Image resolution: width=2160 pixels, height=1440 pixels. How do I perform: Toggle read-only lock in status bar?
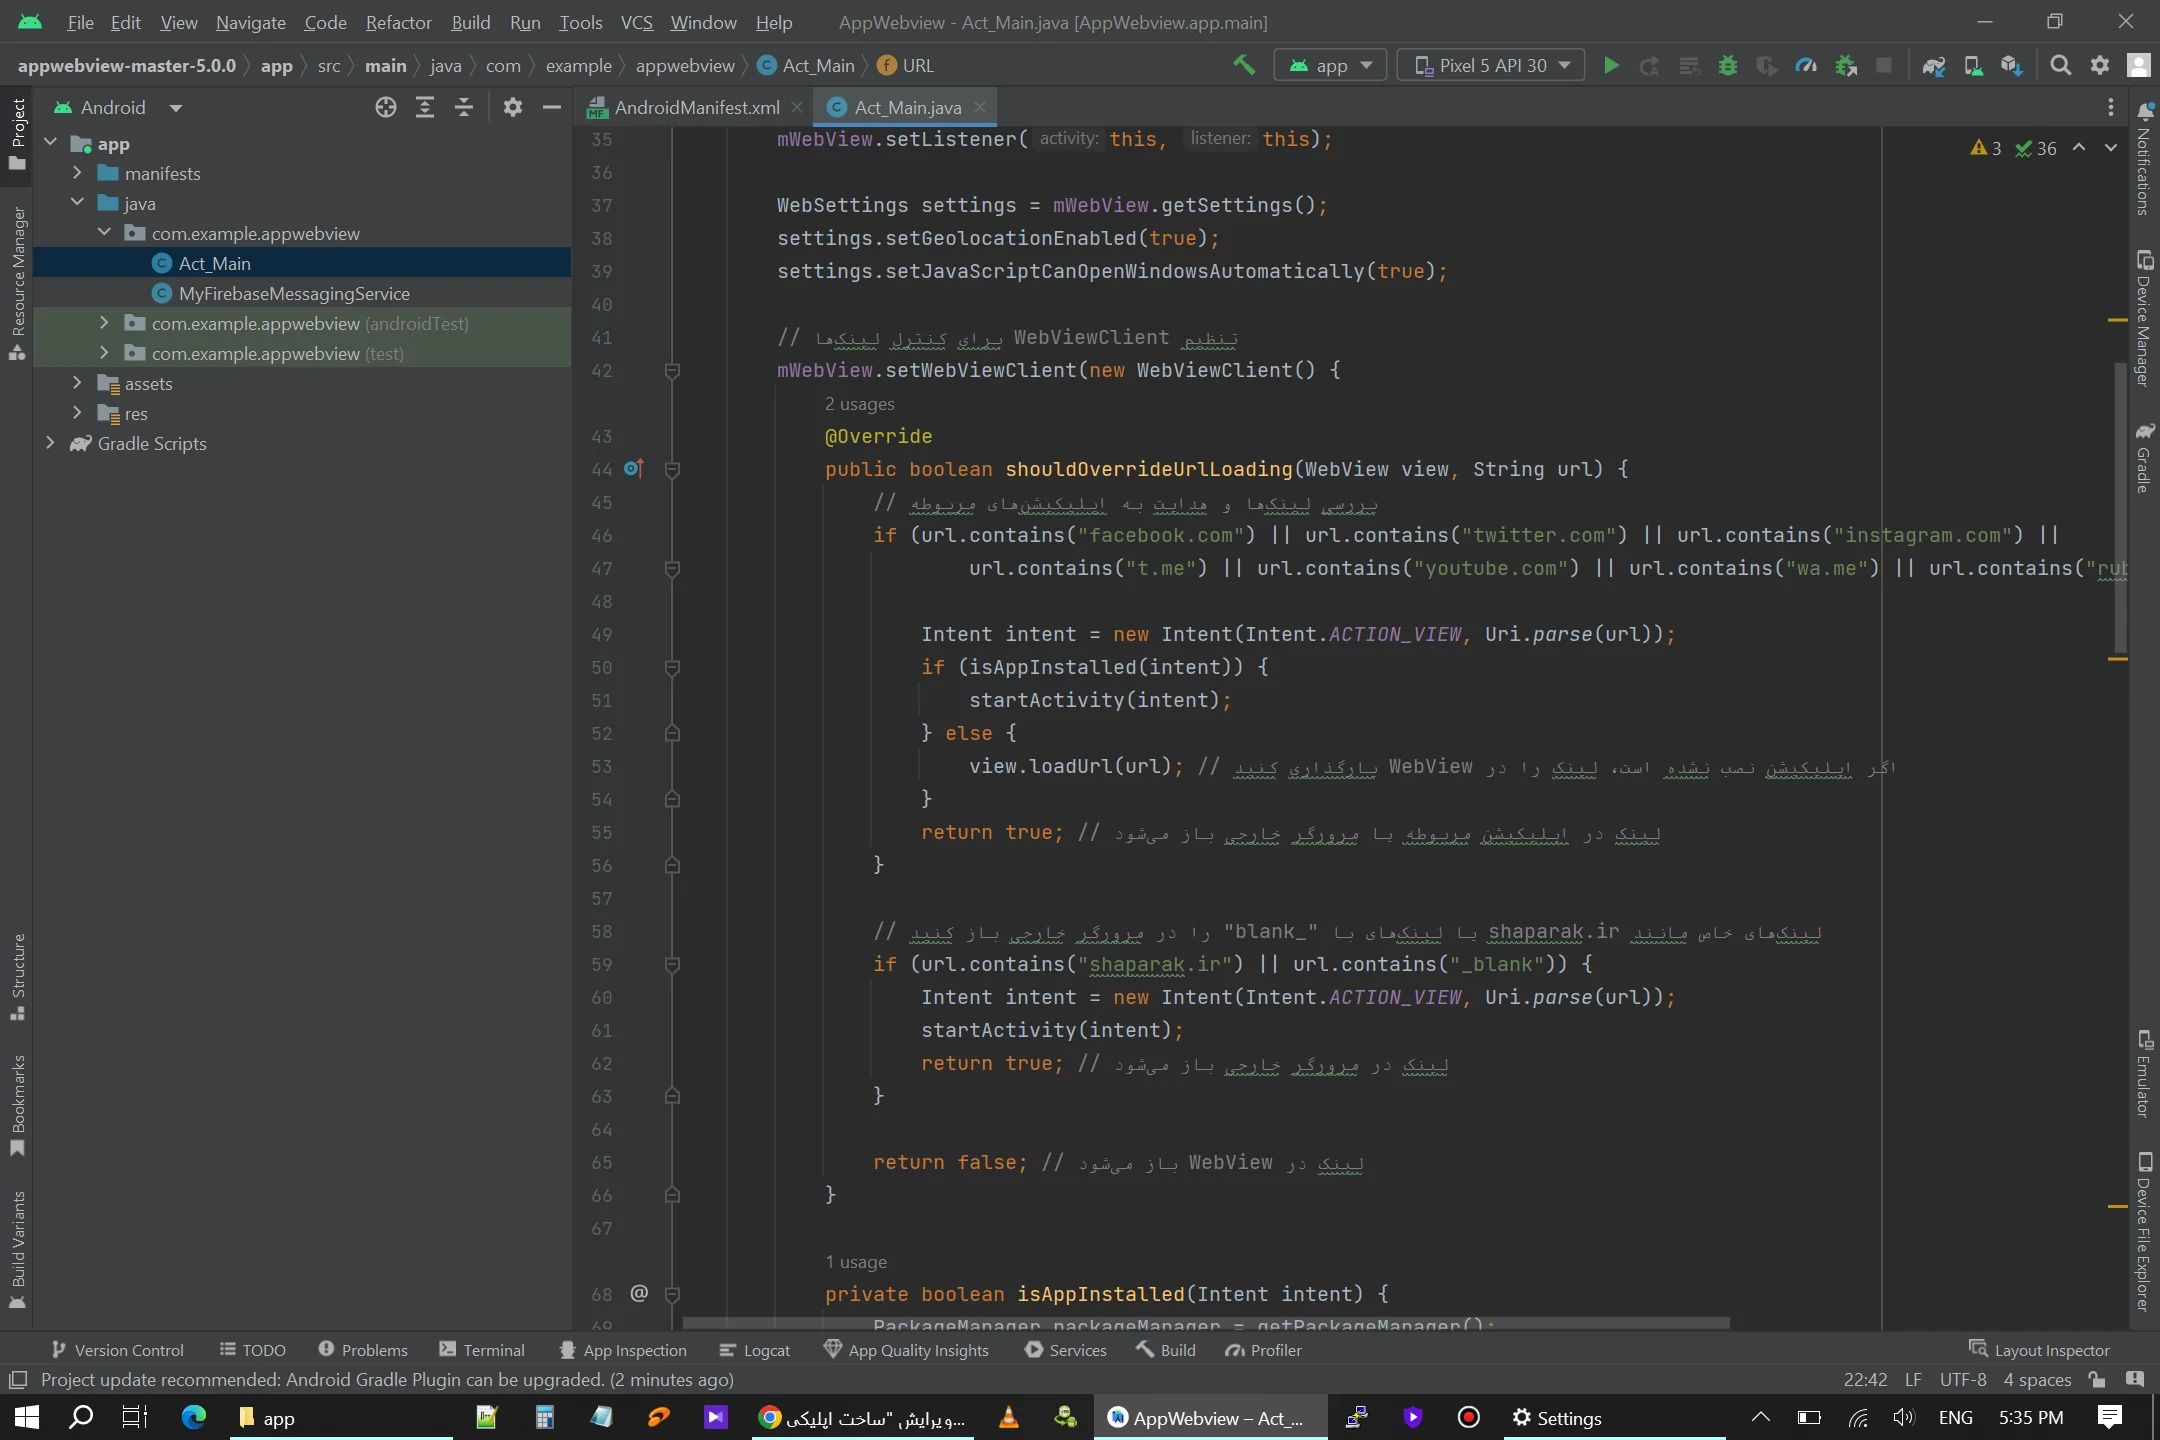point(2097,1380)
